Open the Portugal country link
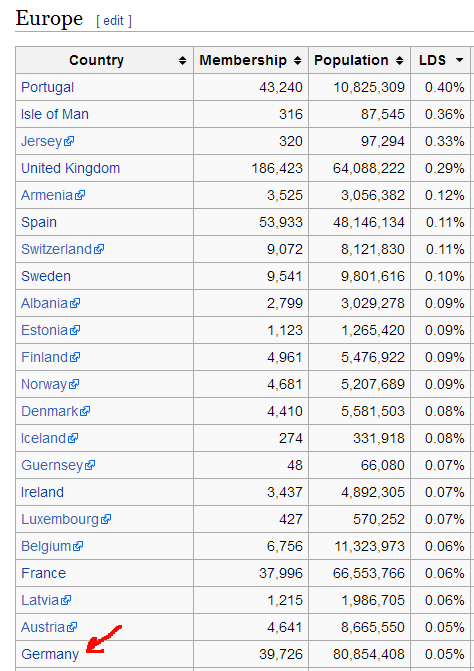This screenshot has height=671, width=474. tap(47, 87)
